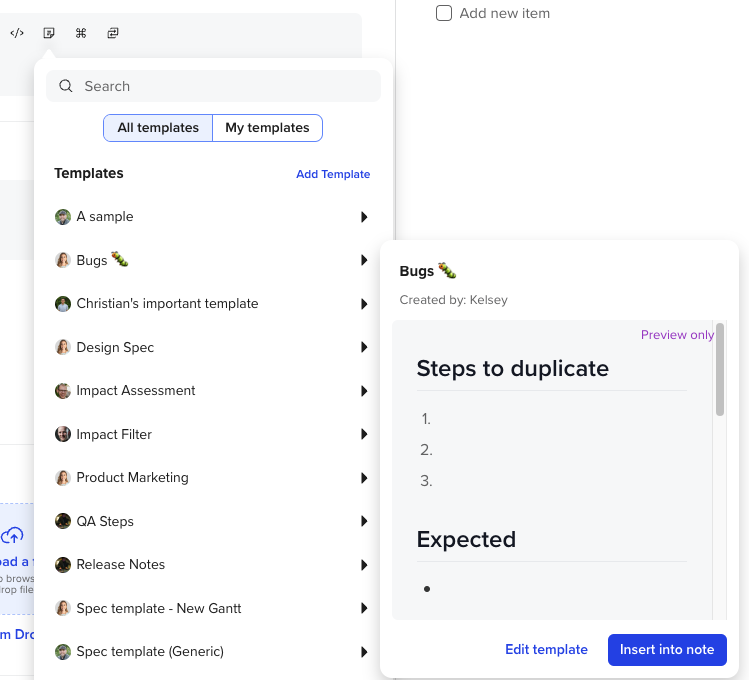Click the toolbar icon right of command icon
Image resolution: width=749 pixels, height=680 pixels.
click(x=113, y=33)
